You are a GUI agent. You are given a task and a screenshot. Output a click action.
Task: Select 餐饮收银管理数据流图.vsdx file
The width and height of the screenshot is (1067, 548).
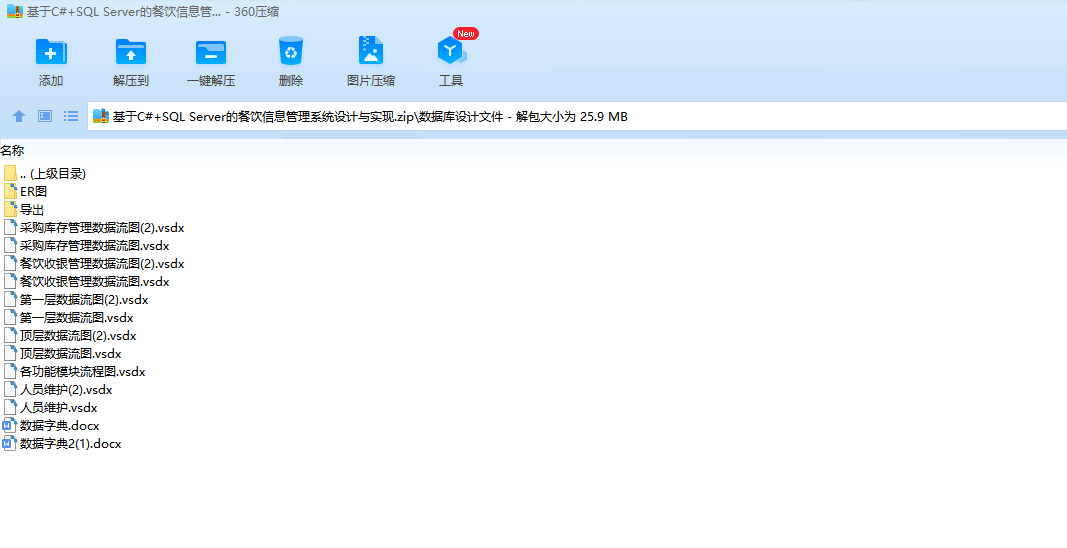[86, 282]
